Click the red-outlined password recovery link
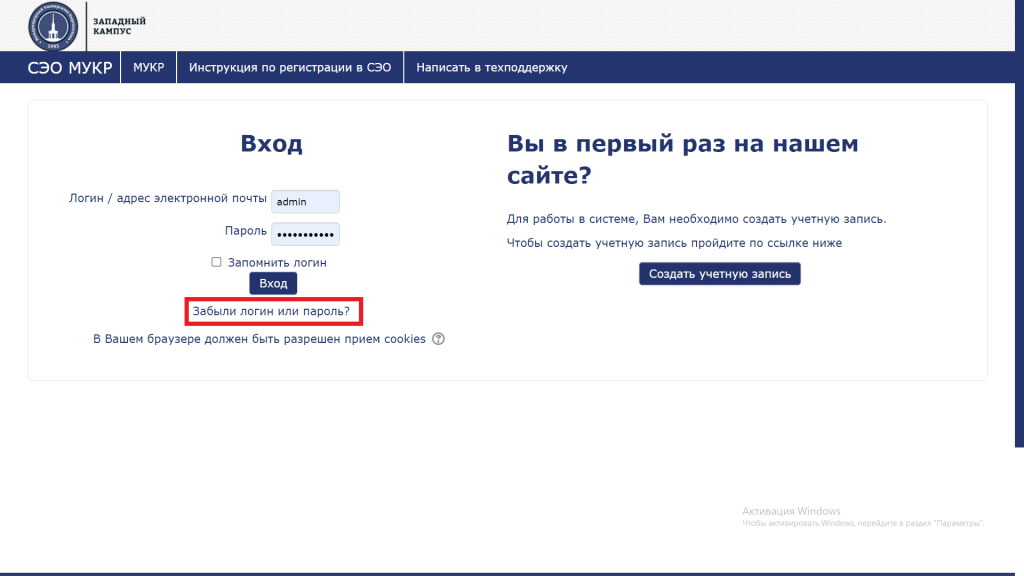This screenshot has width=1024, height=576. click(x=273, y=311)
